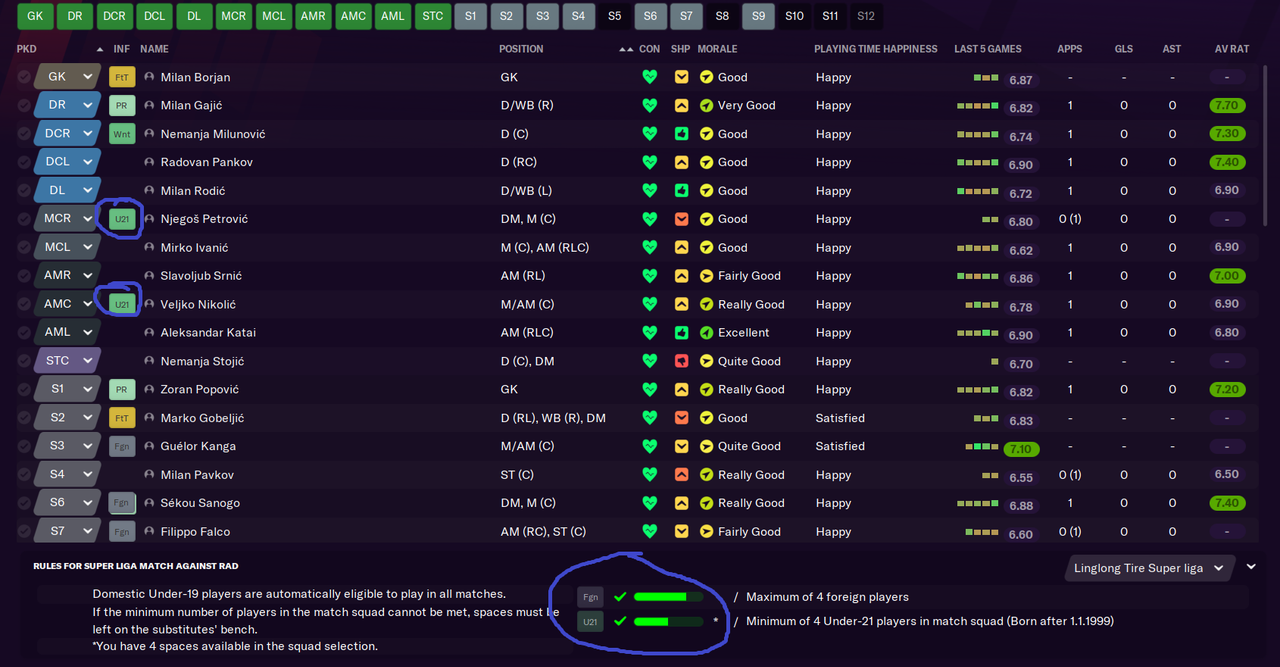Toggle the selection check for Milan Borjan
Viewport: 1280px width, 667px height.
[x=24, y=77]
